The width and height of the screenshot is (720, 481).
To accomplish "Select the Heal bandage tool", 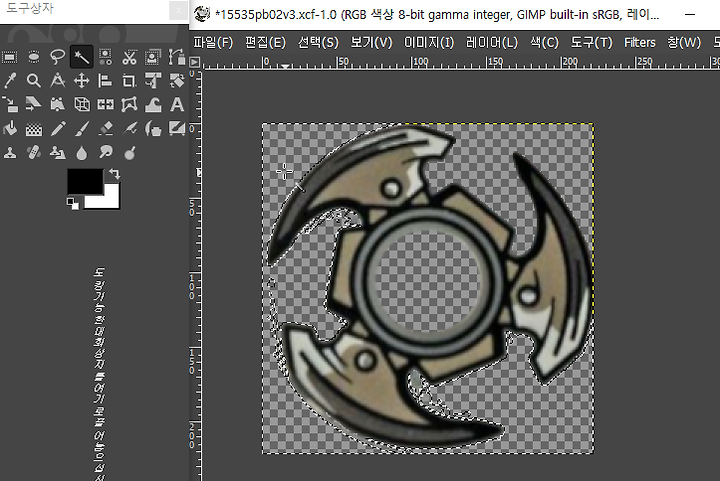I will (x=34, y=152).
